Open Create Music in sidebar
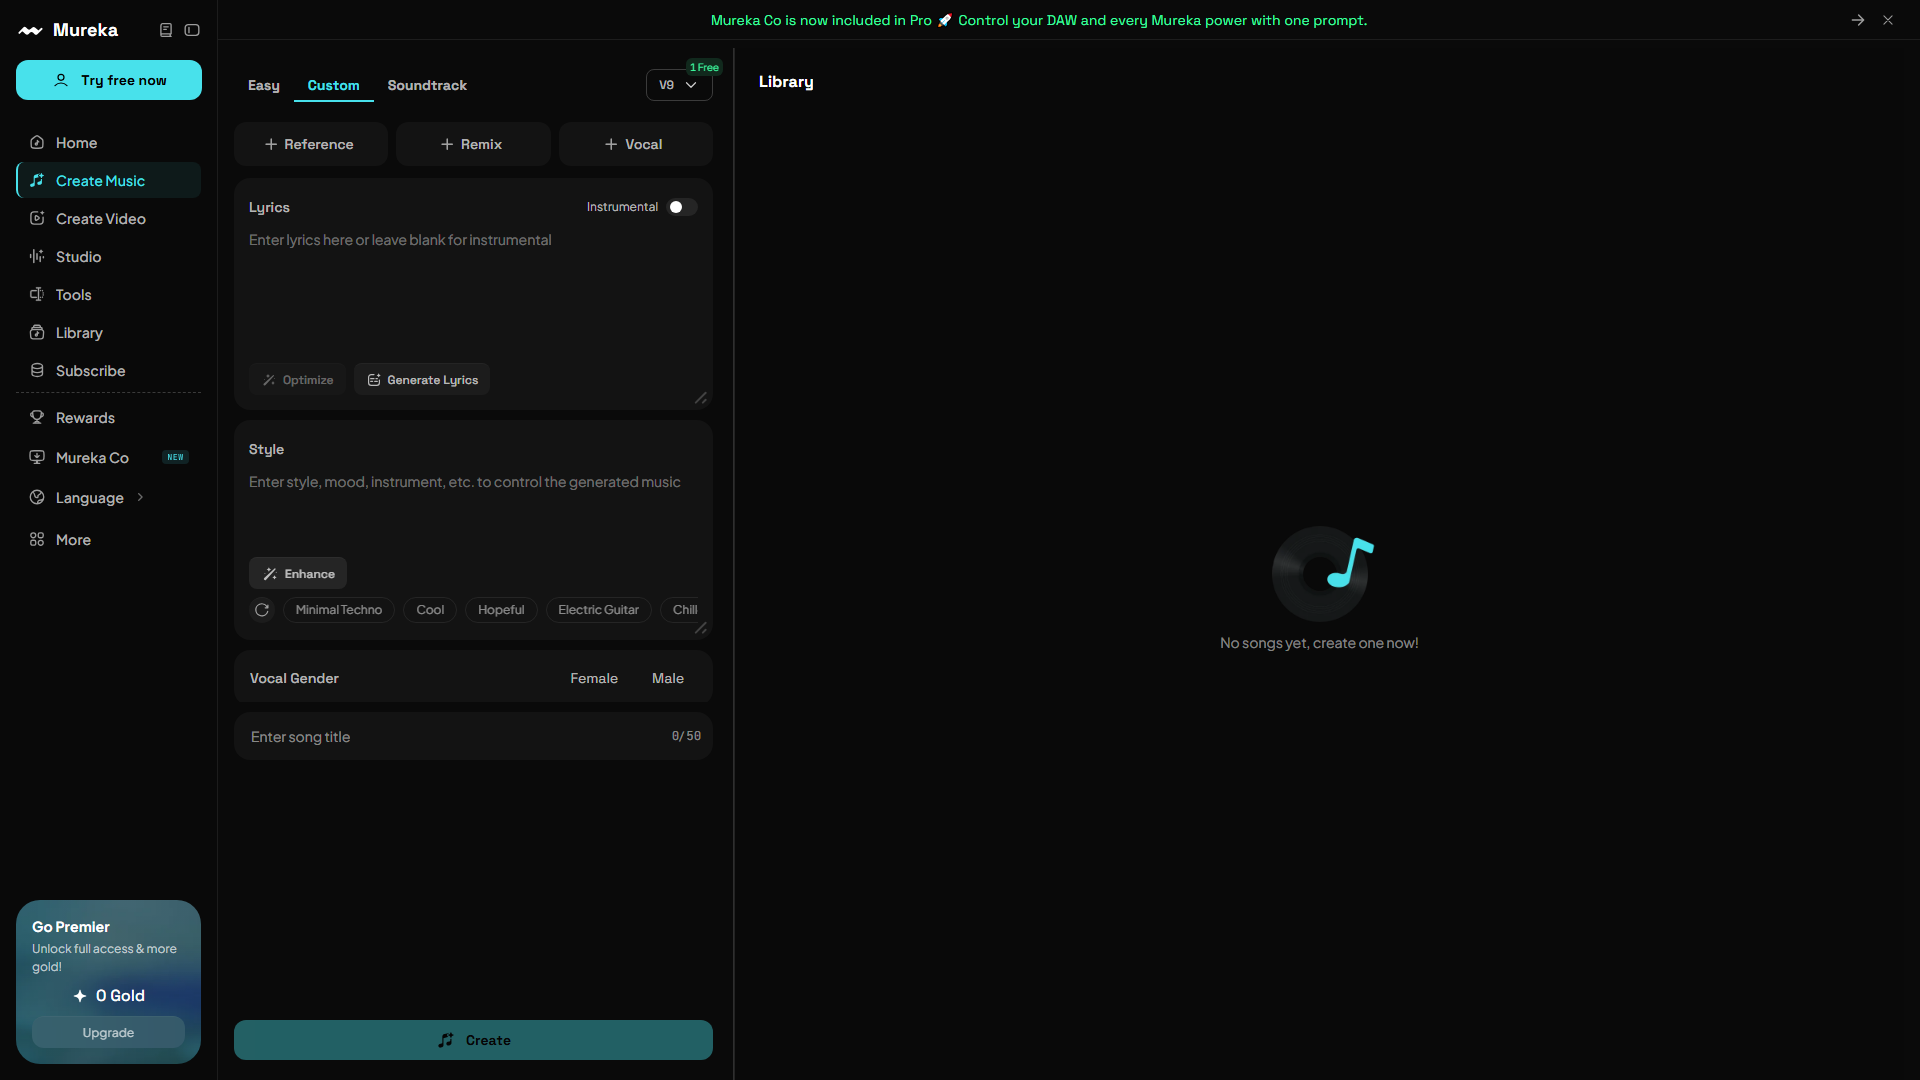Viewport: 1920px width, 1080px height. [x=109, y=181]
